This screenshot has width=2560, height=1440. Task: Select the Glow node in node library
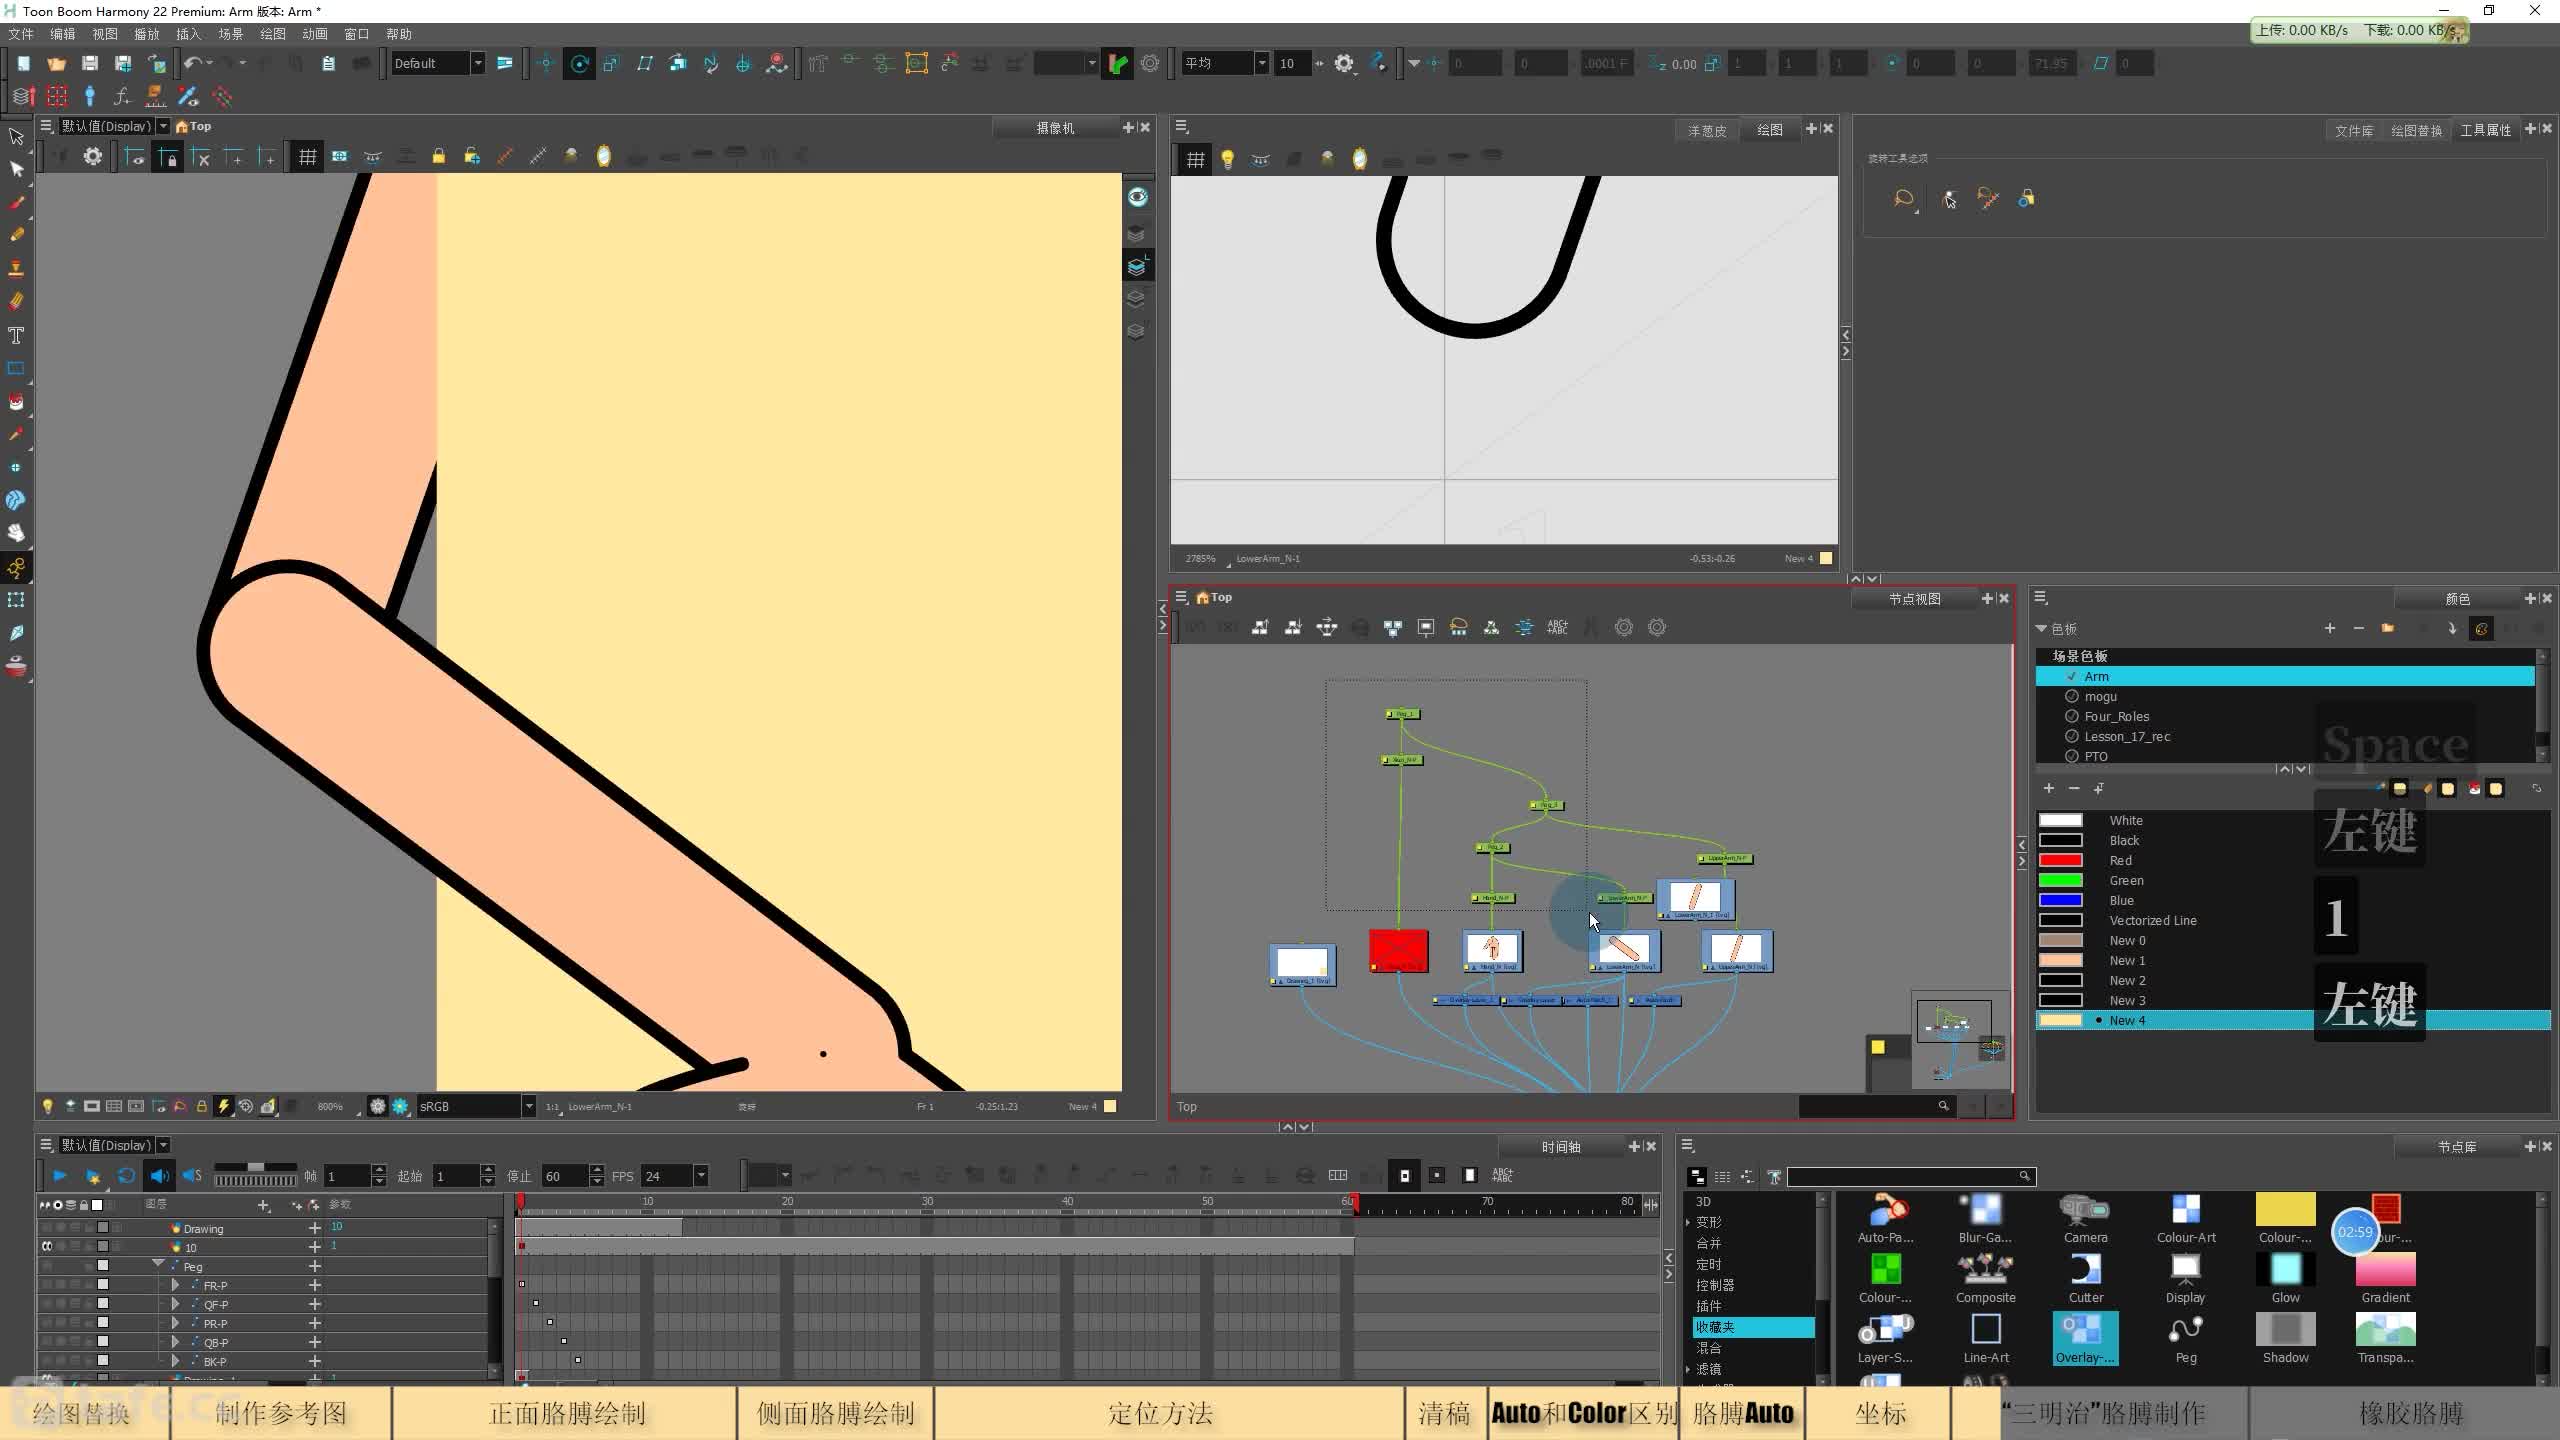click(2285, 1279)
